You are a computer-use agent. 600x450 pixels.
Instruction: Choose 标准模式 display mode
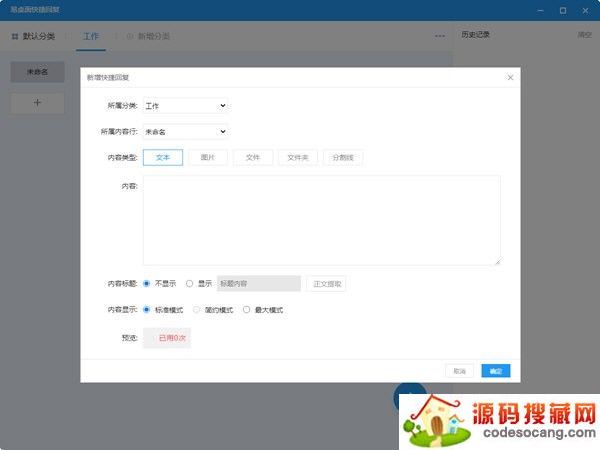pyautogui.click(x=147, y=310)
